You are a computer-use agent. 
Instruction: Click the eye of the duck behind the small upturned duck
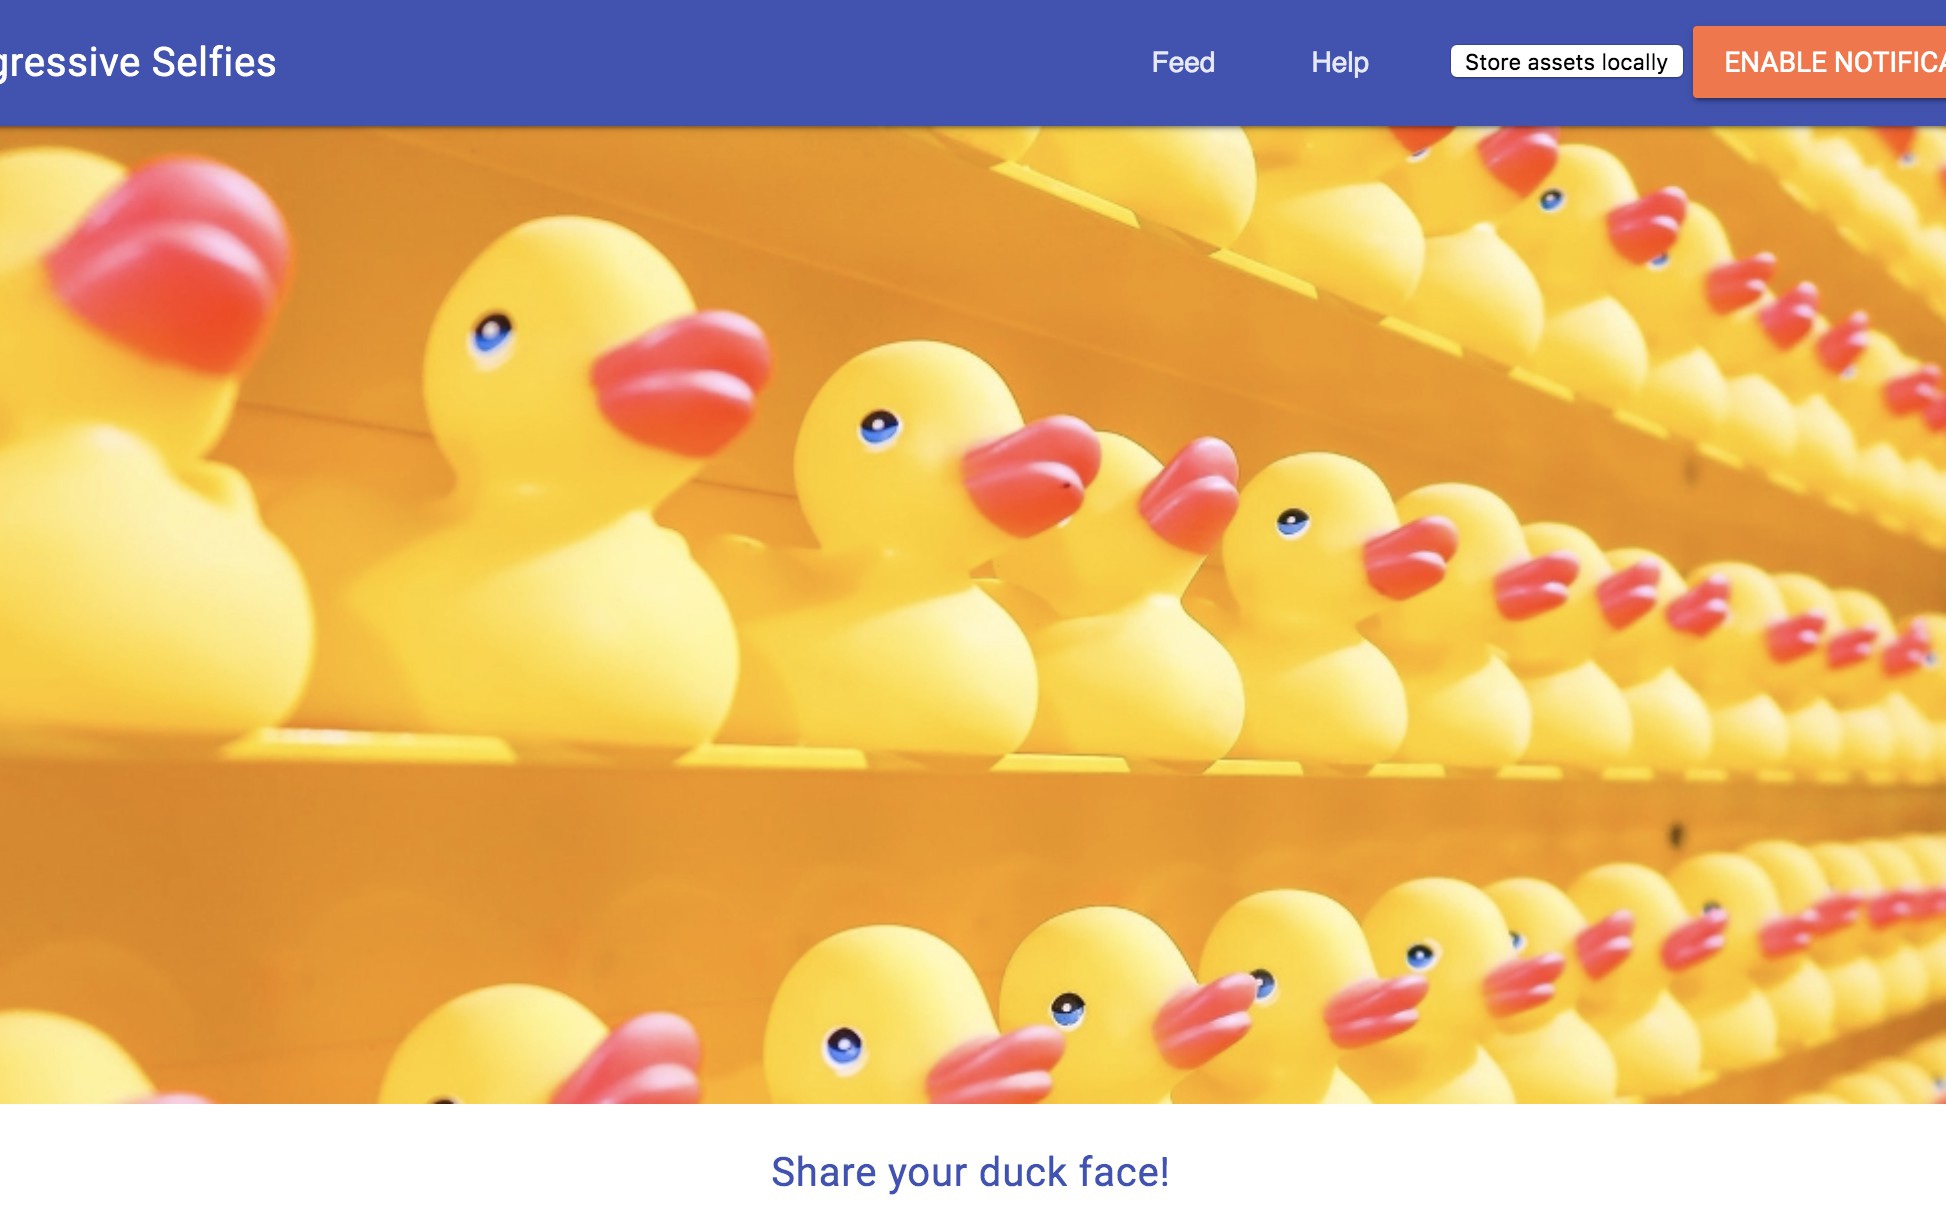coord(1293,521)
